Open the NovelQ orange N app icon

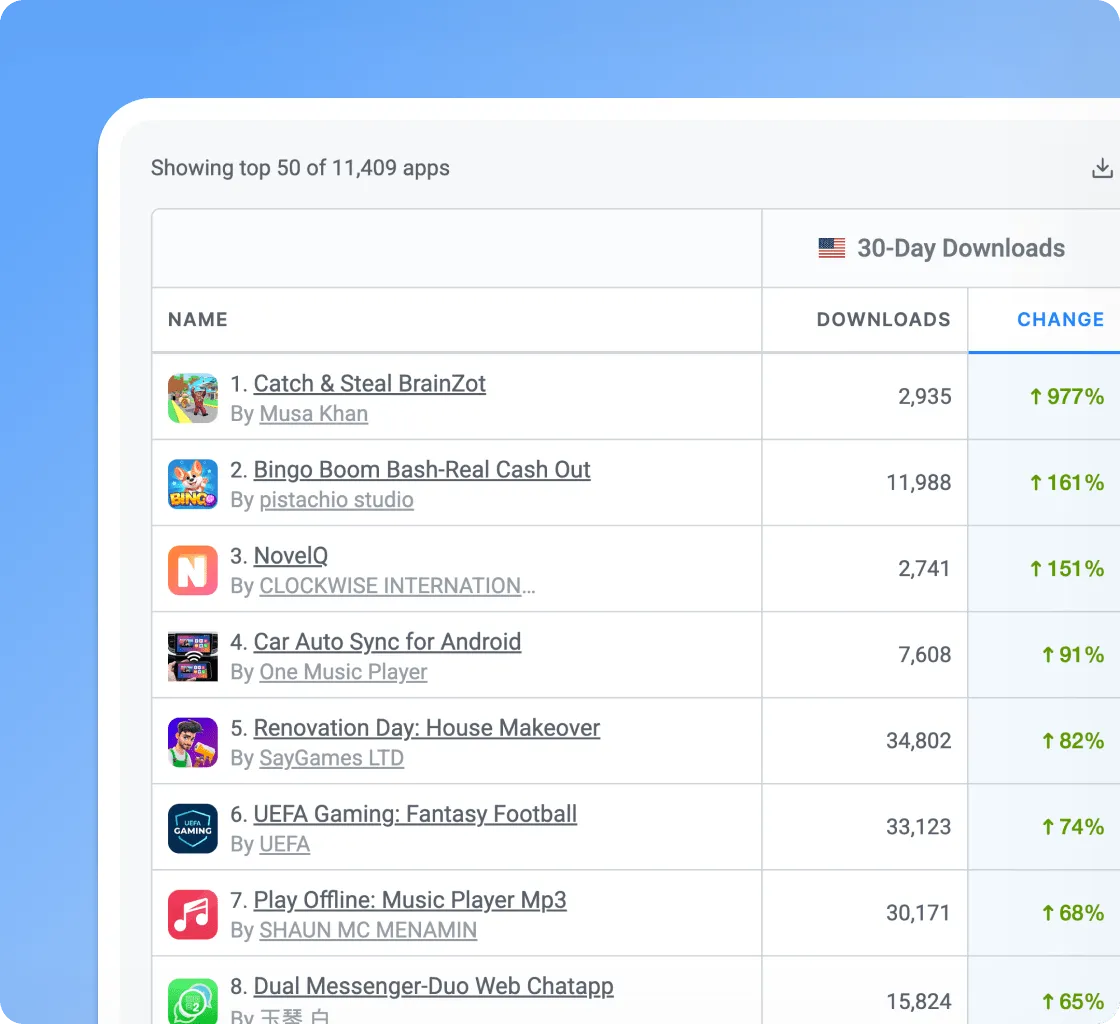coord(193,571)
